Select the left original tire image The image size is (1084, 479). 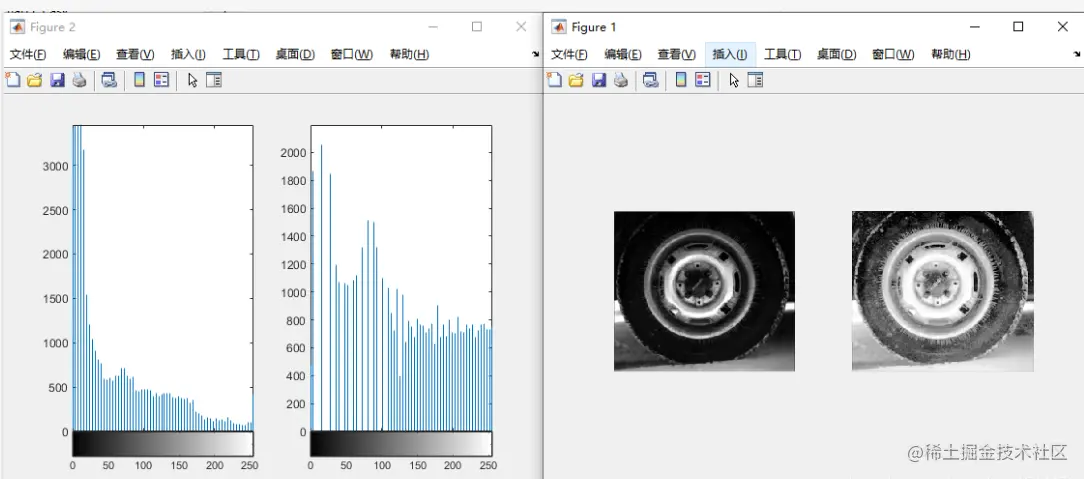click(704, 291)
